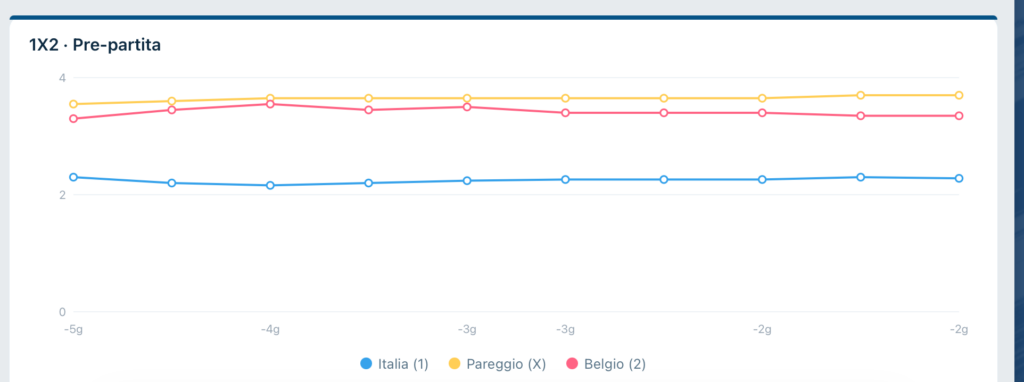
Task: Click the y-axis label 4
Action: click(62, 78)
